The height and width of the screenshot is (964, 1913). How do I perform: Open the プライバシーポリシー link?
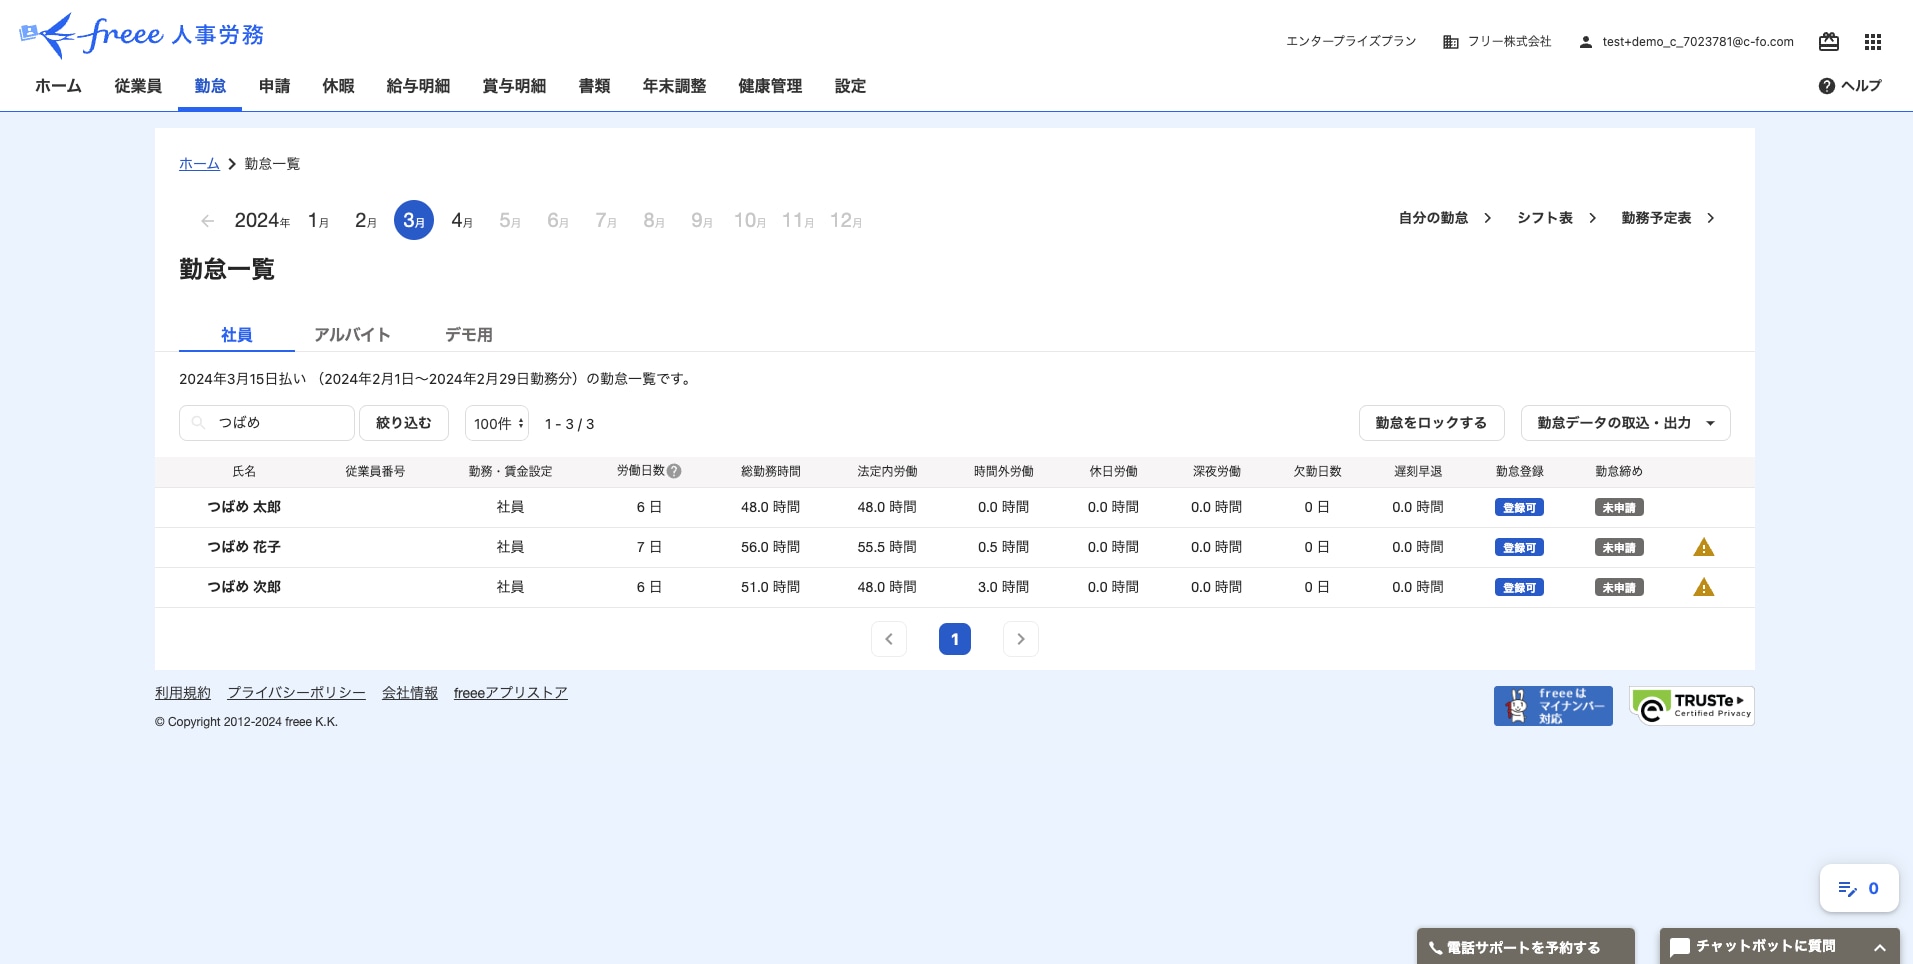tap(296, 692)
